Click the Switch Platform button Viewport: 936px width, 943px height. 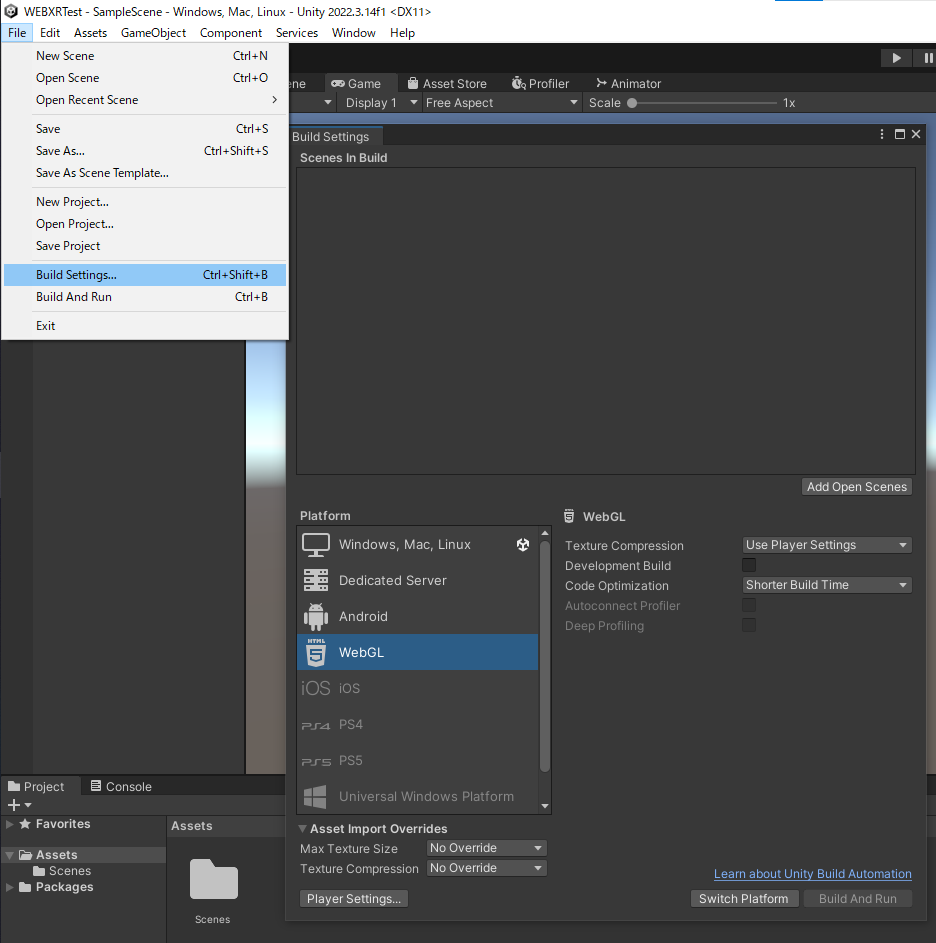[744, 898]
